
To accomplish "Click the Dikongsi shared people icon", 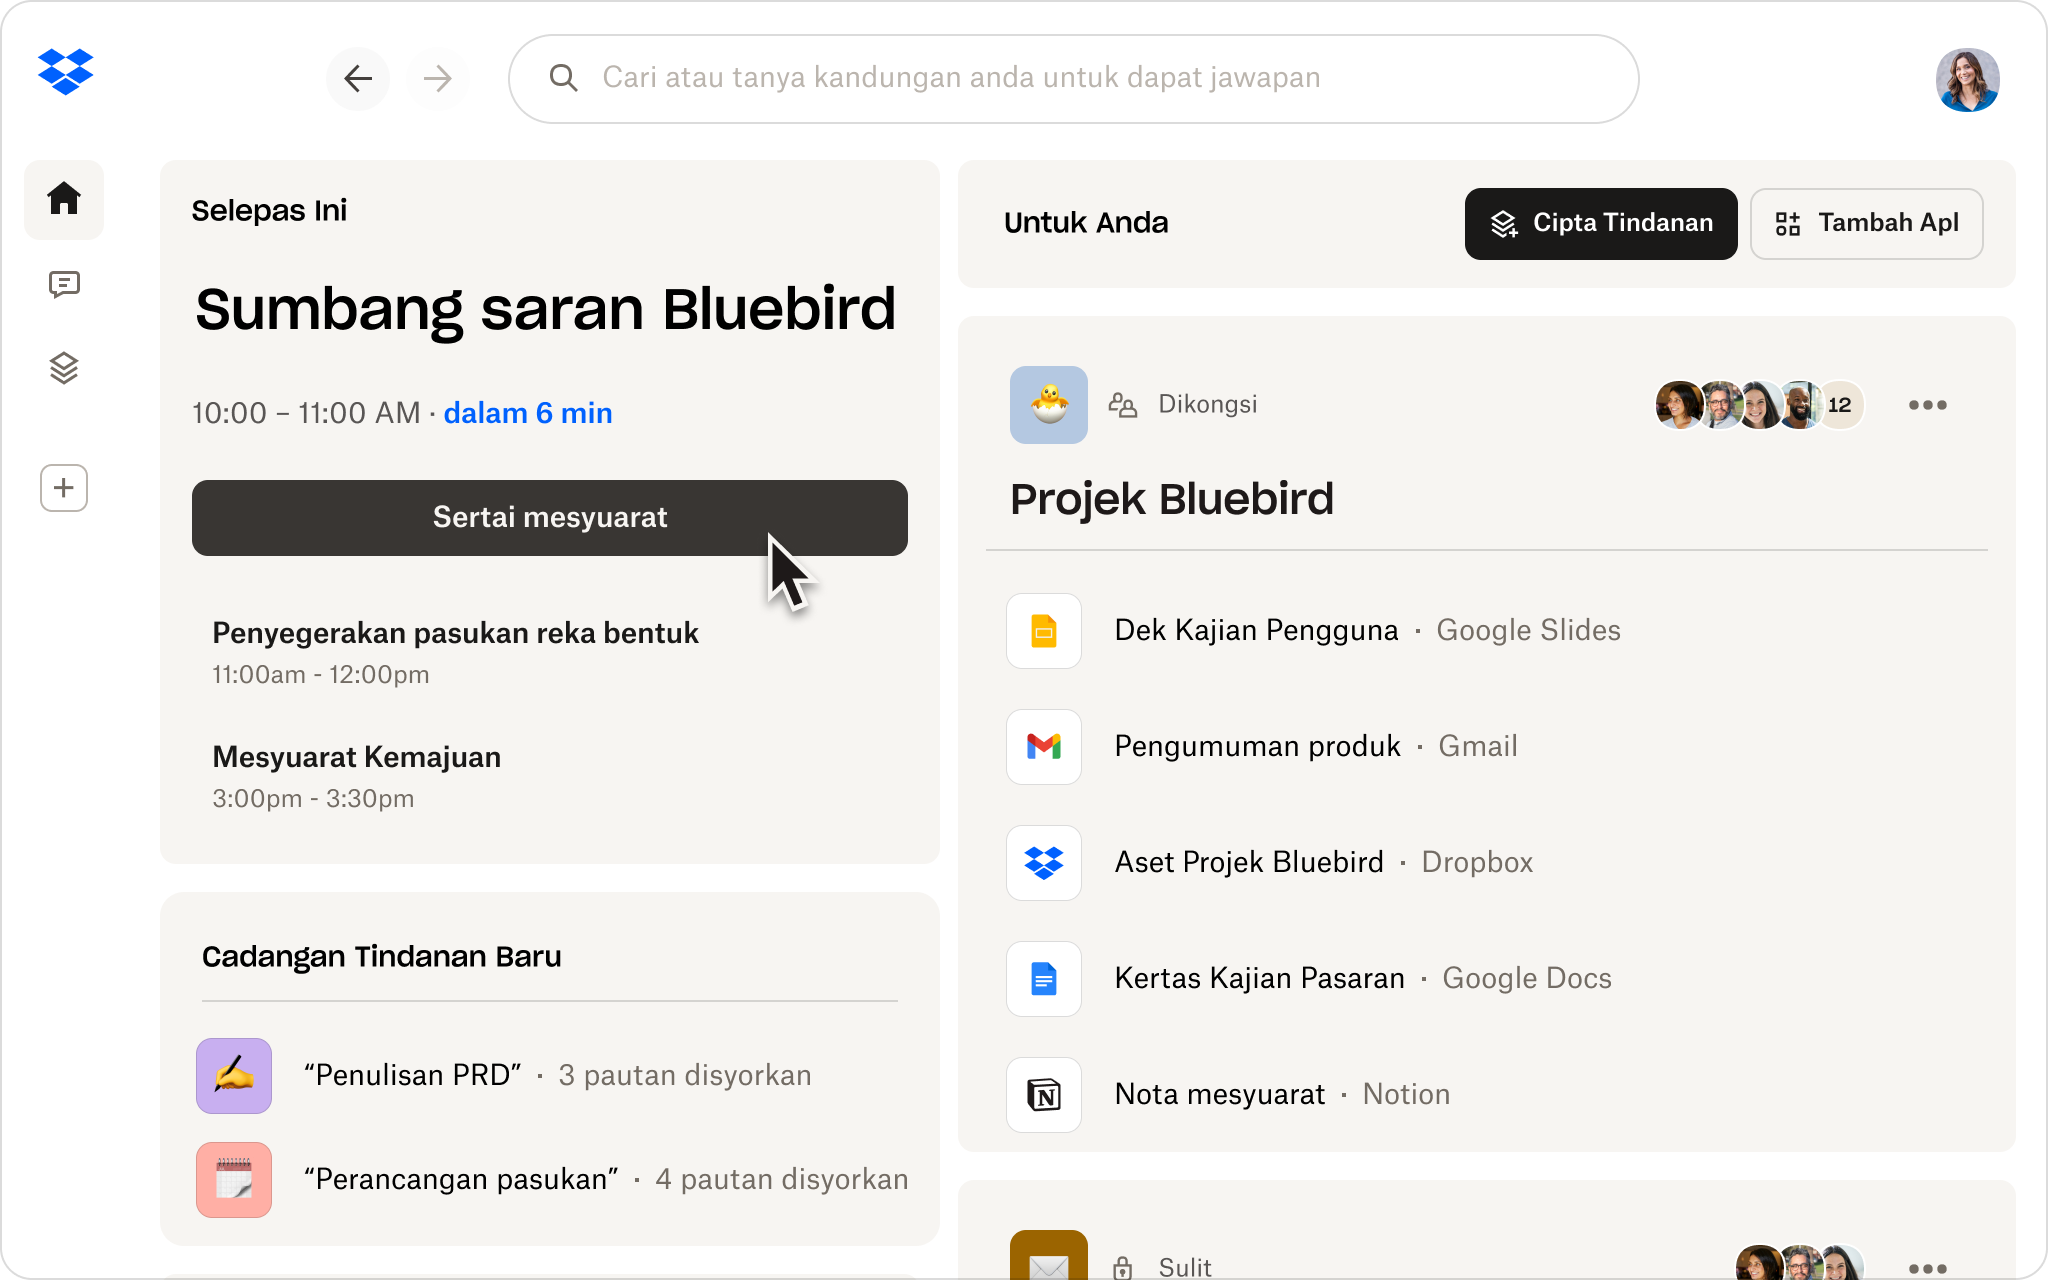I will pos(1123,405).
